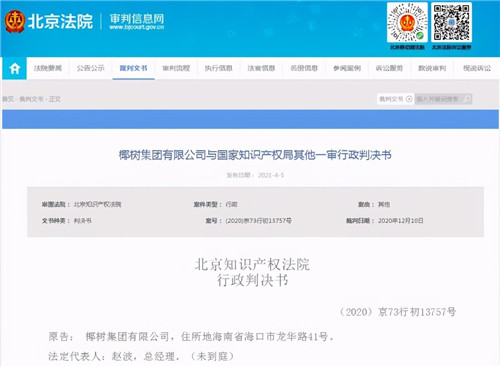Screen dimensions: 500x367
Task: Click the 北京知识产权法院 document heading
Action: (252, 265)
